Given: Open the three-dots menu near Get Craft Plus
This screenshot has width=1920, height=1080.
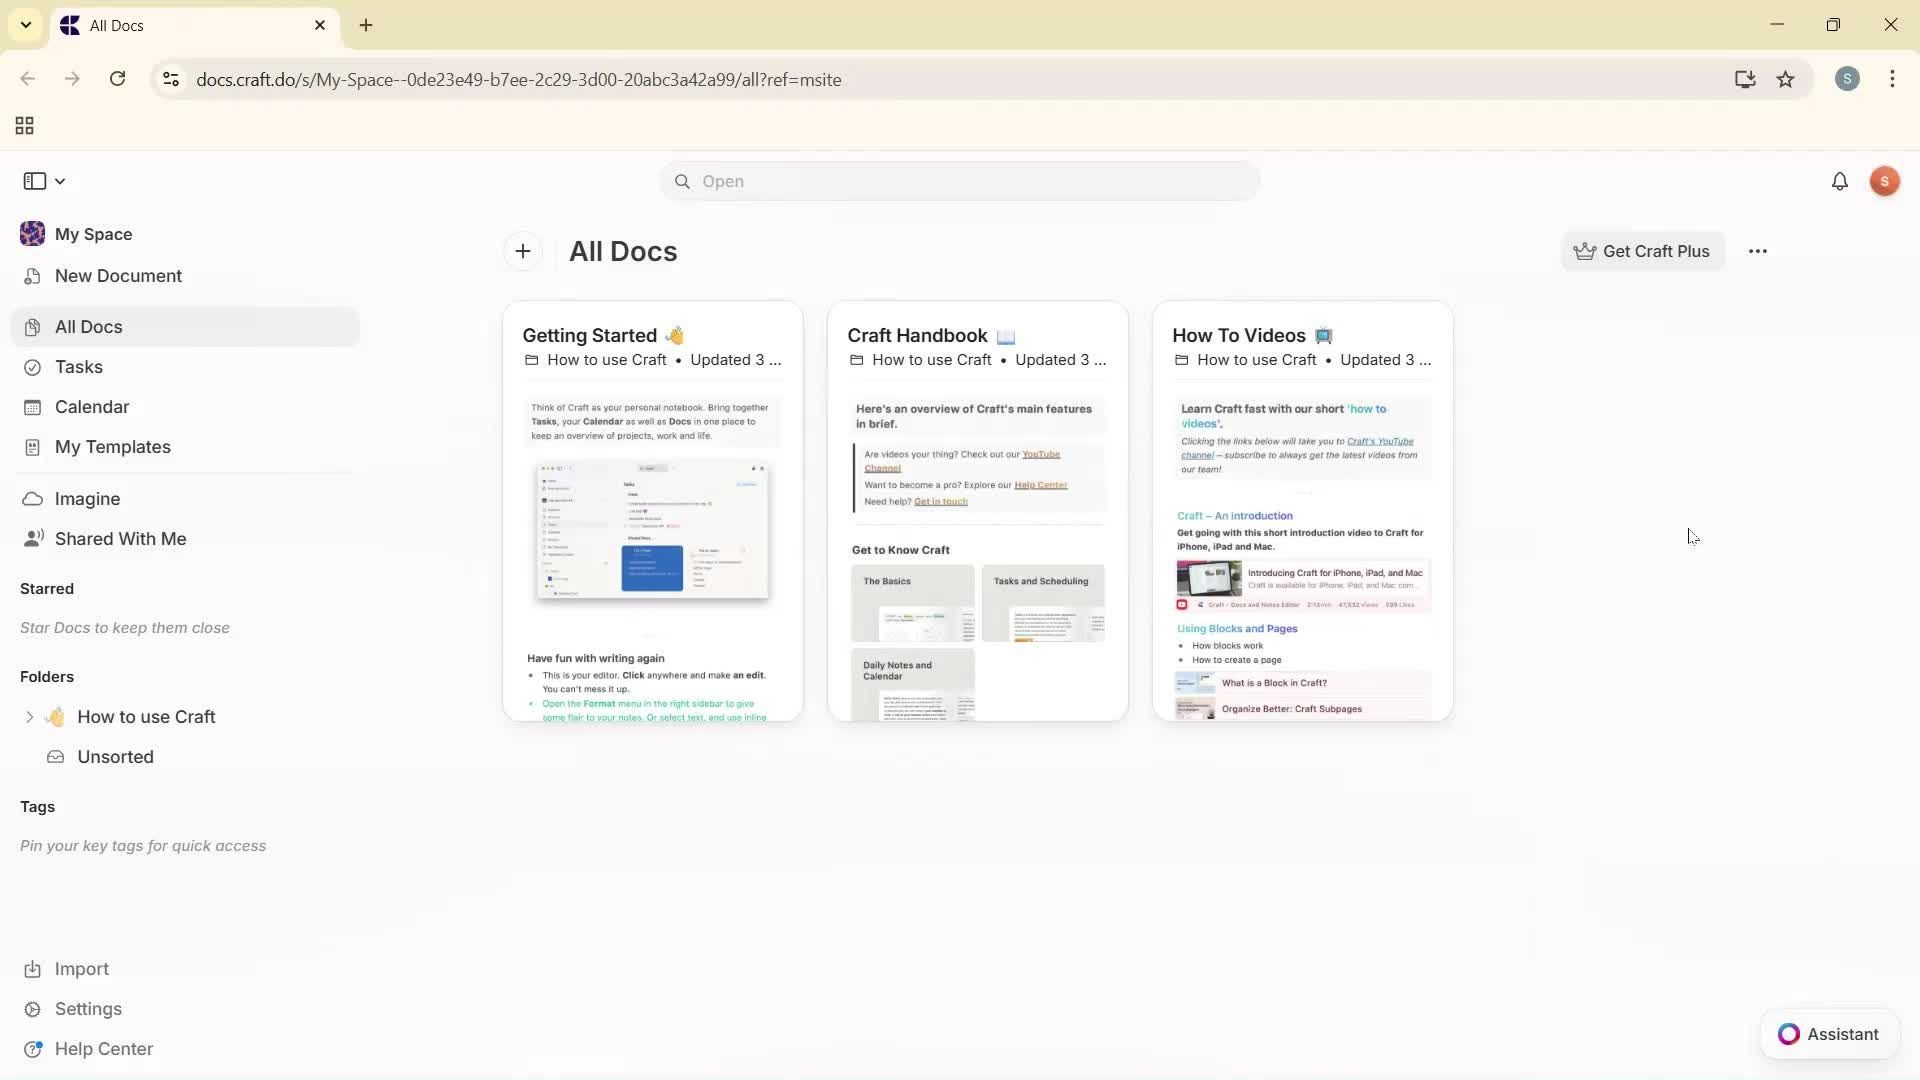Looking at the screenshot, I should (1757, 251).
